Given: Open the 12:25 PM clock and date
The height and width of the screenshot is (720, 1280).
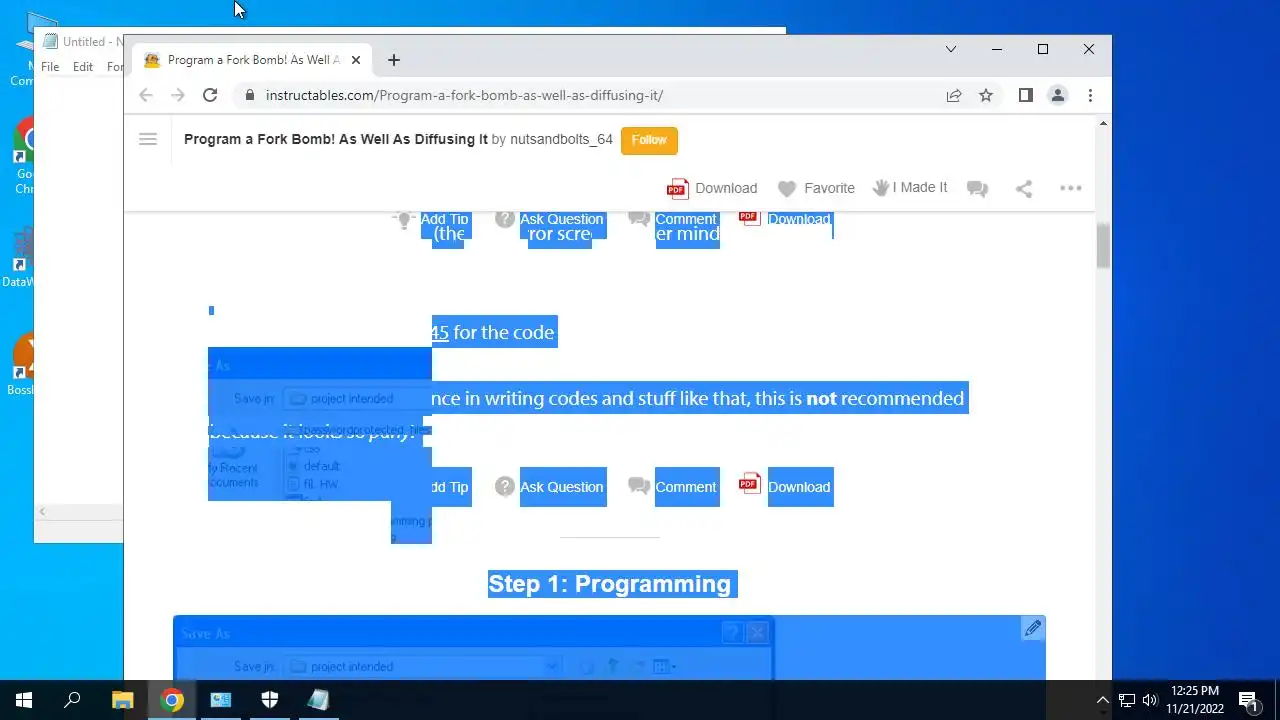Looking at the screenshot, I should [x=1195, y=700].
